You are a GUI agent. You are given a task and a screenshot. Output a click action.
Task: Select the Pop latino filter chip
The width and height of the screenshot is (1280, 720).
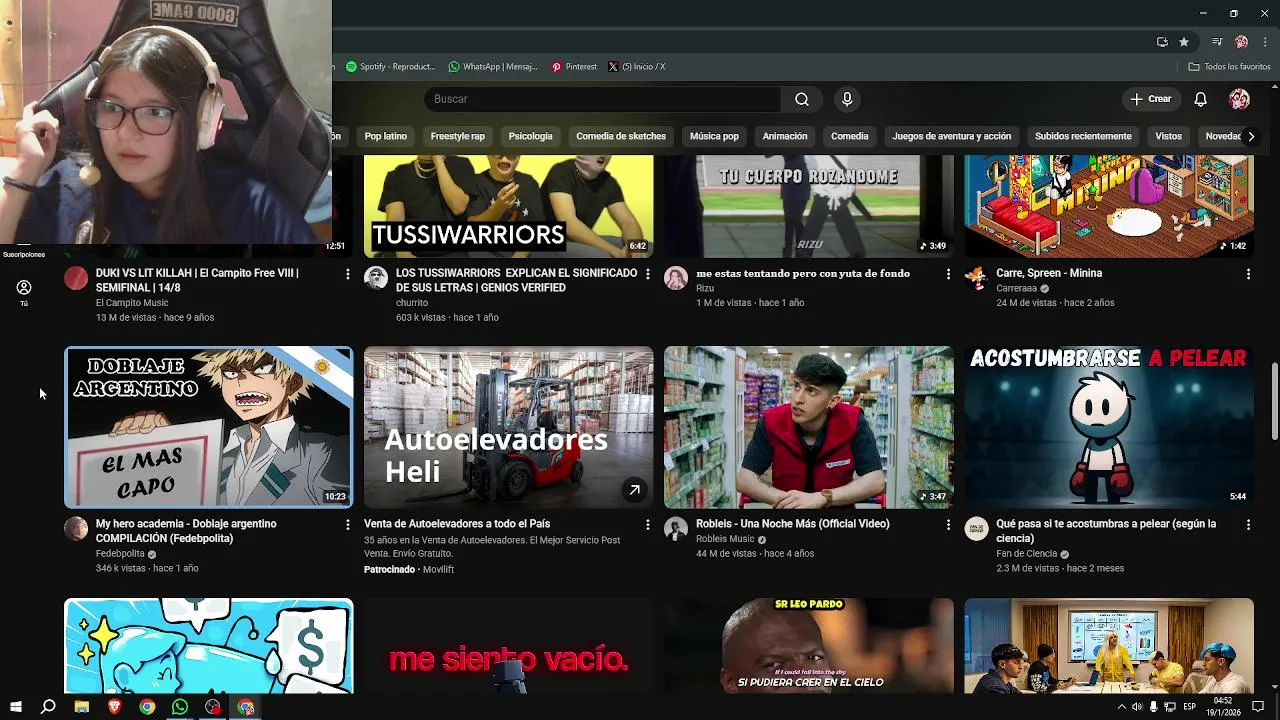(x=385, y=136)
